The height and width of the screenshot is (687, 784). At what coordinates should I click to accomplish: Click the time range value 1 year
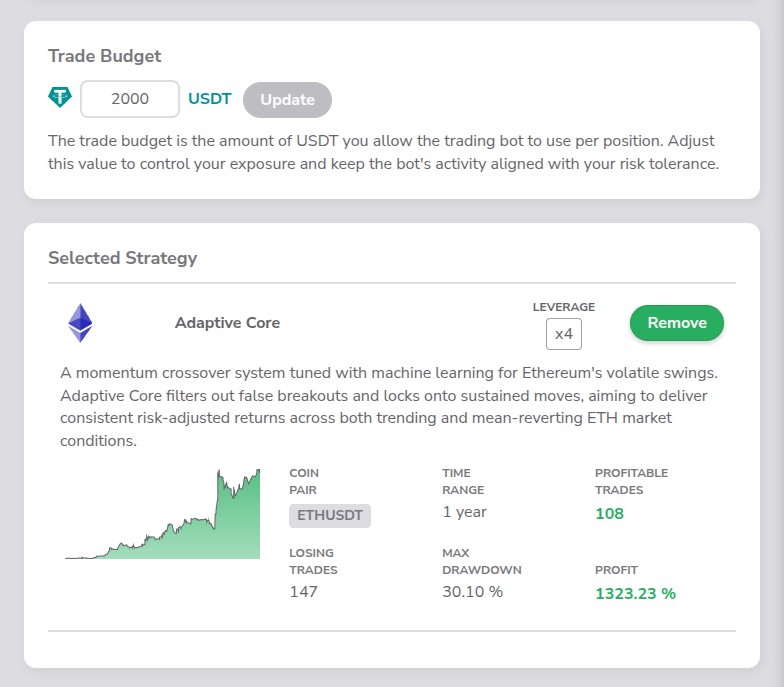click(x=464, y=512)
